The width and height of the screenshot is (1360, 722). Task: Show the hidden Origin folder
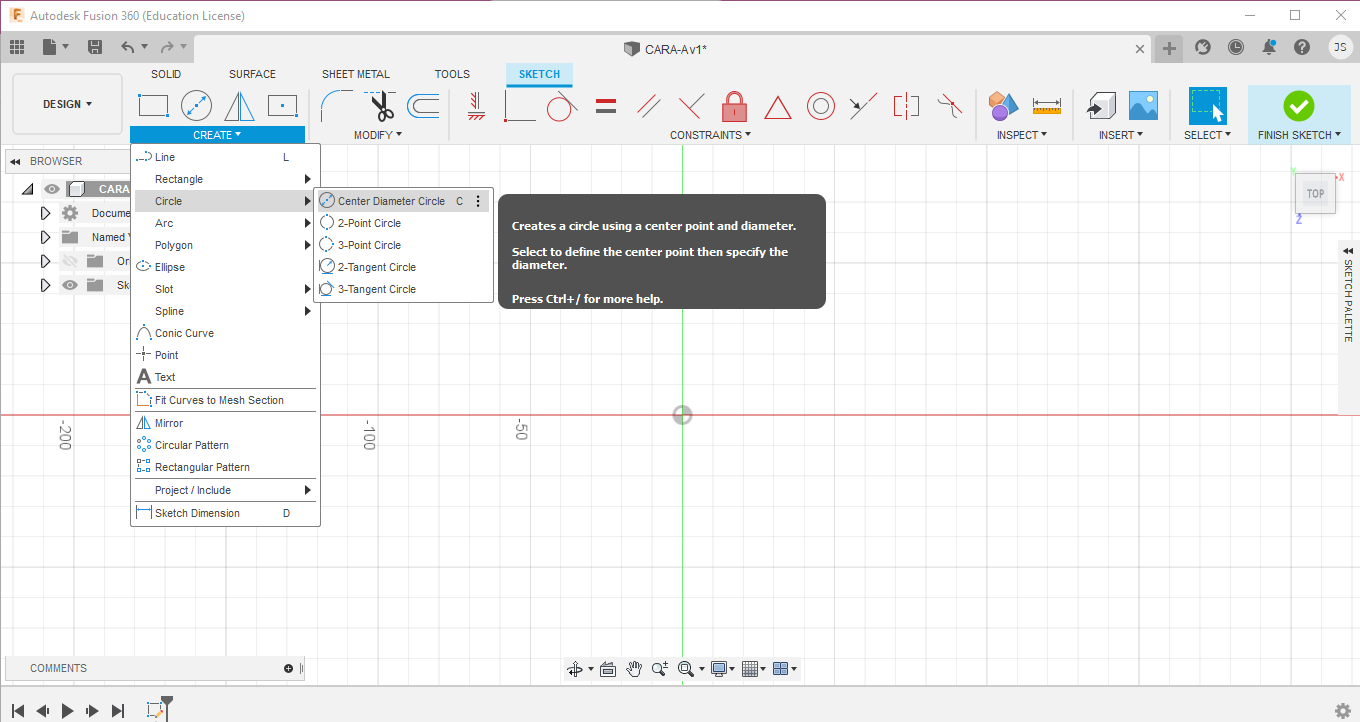[x=69, y=261]
